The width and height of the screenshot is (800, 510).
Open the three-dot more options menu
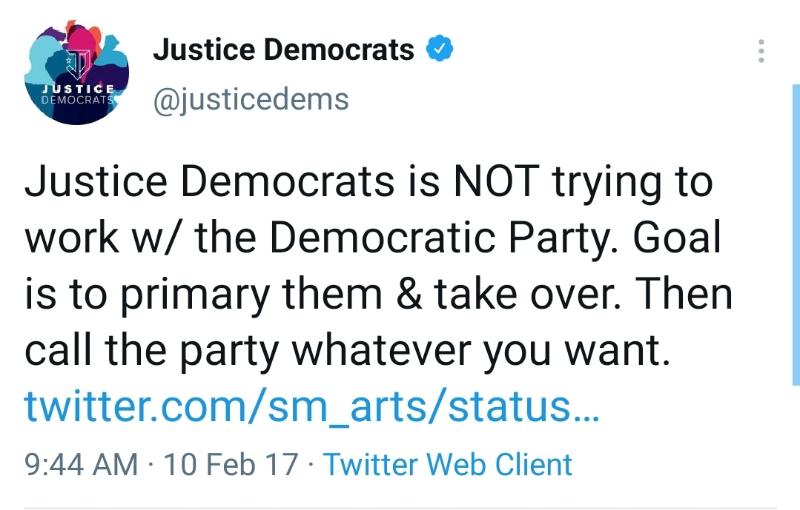[x=762, y=51]
